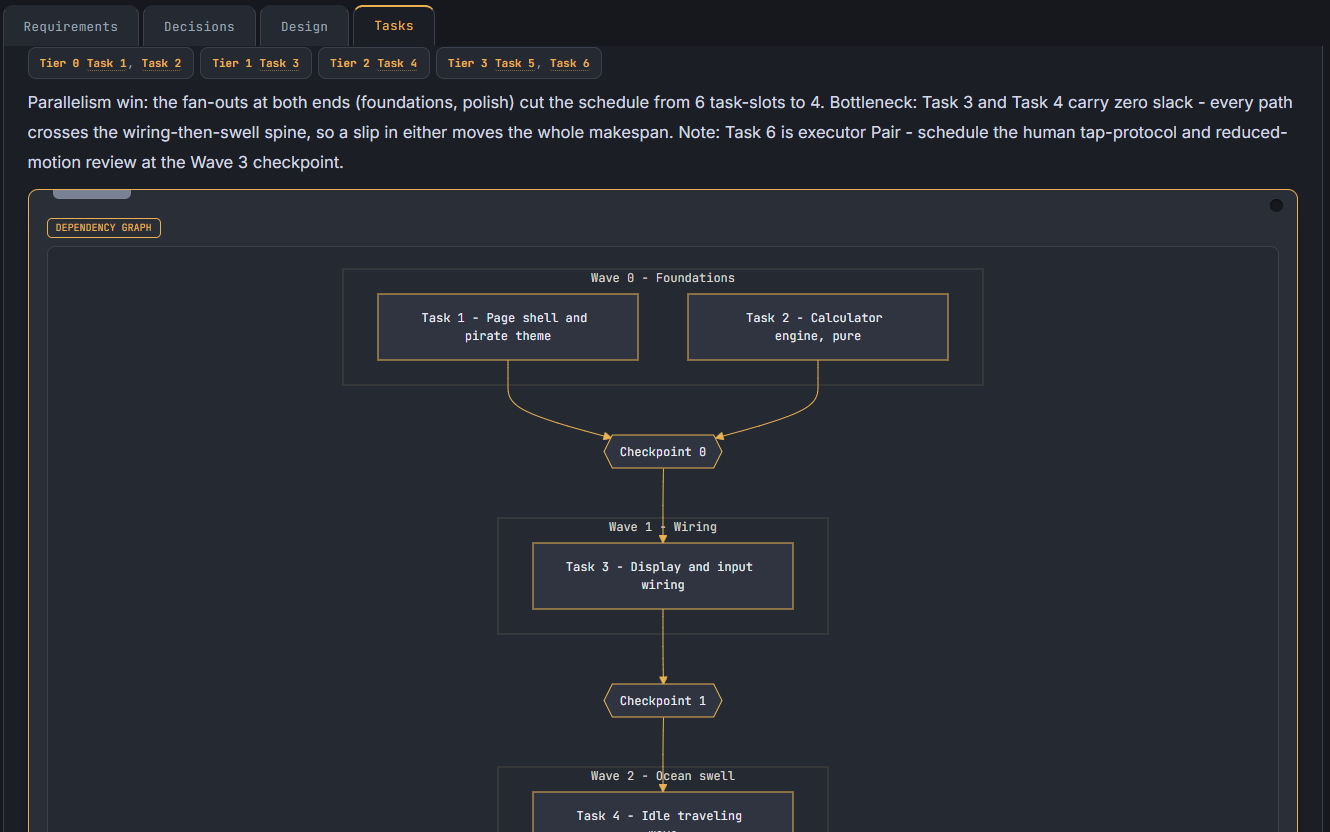Select the Task 1 Page shell graph node
1330x832 pixels.
coord(508,327)
